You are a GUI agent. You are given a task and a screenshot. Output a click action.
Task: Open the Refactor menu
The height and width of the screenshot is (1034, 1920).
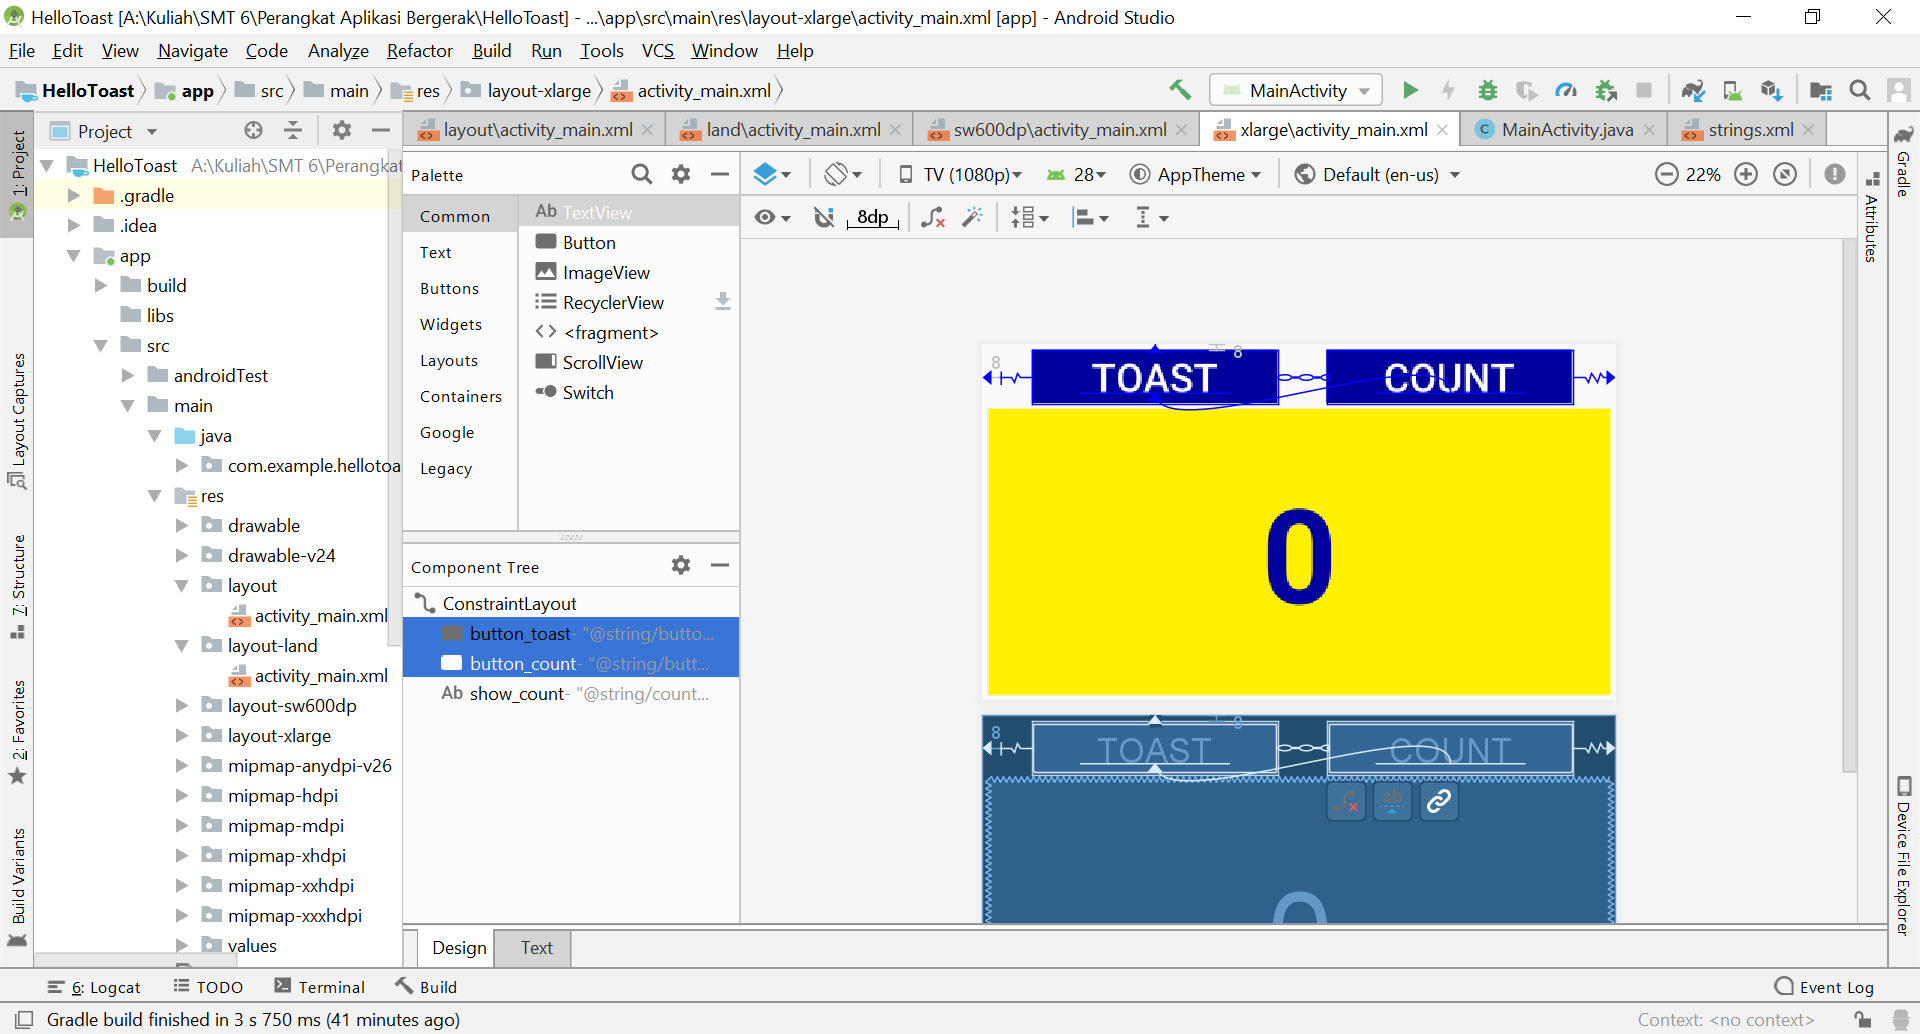pyautogui.click(x=419, y=50)
